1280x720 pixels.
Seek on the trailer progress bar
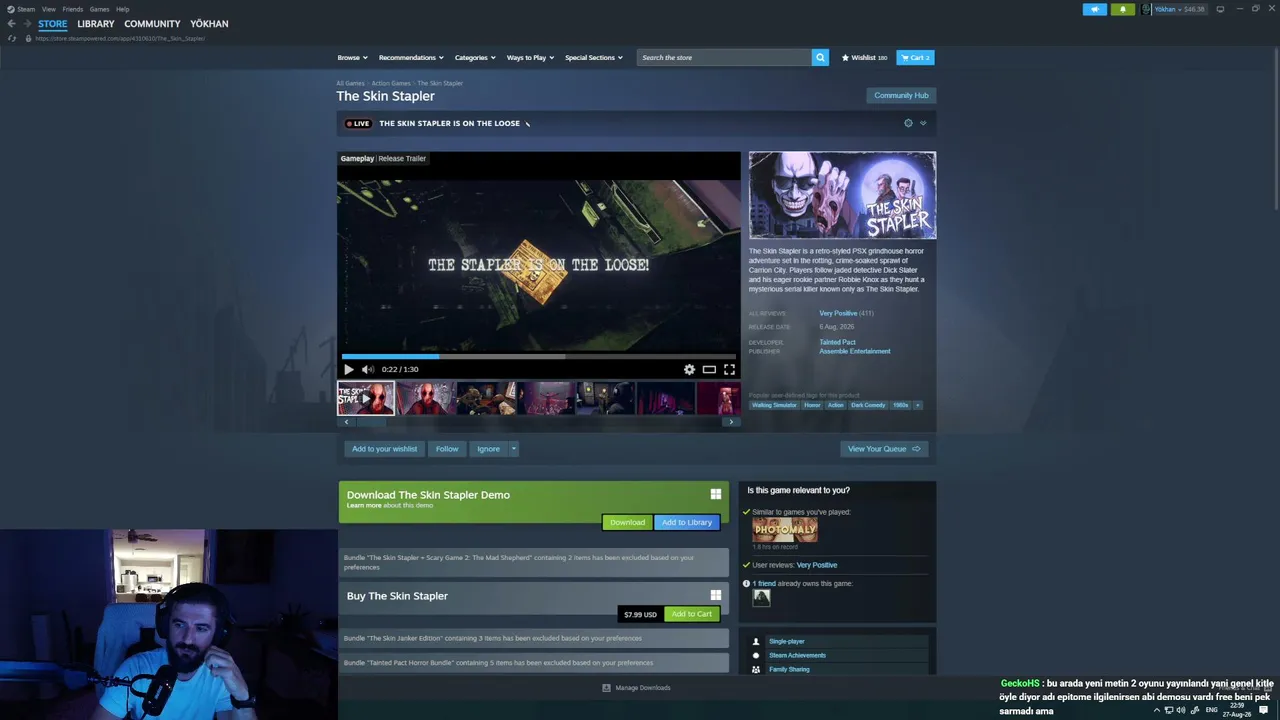tap(539, 356)
